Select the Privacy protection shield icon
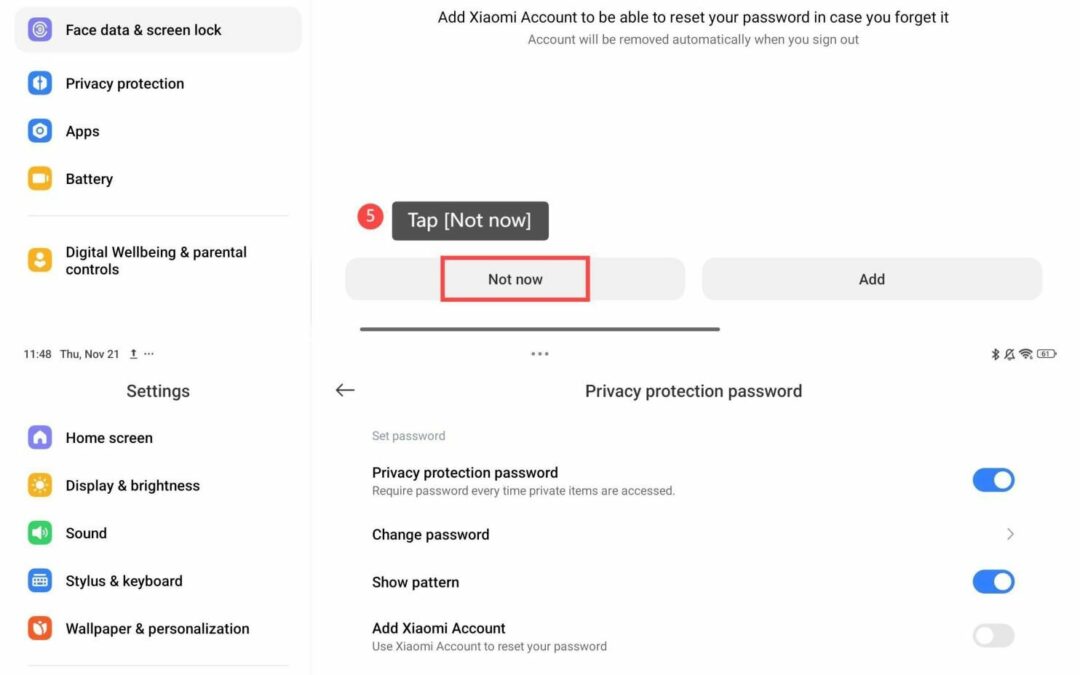This screenshot has width=1080, height=675. tap(39, 83)
